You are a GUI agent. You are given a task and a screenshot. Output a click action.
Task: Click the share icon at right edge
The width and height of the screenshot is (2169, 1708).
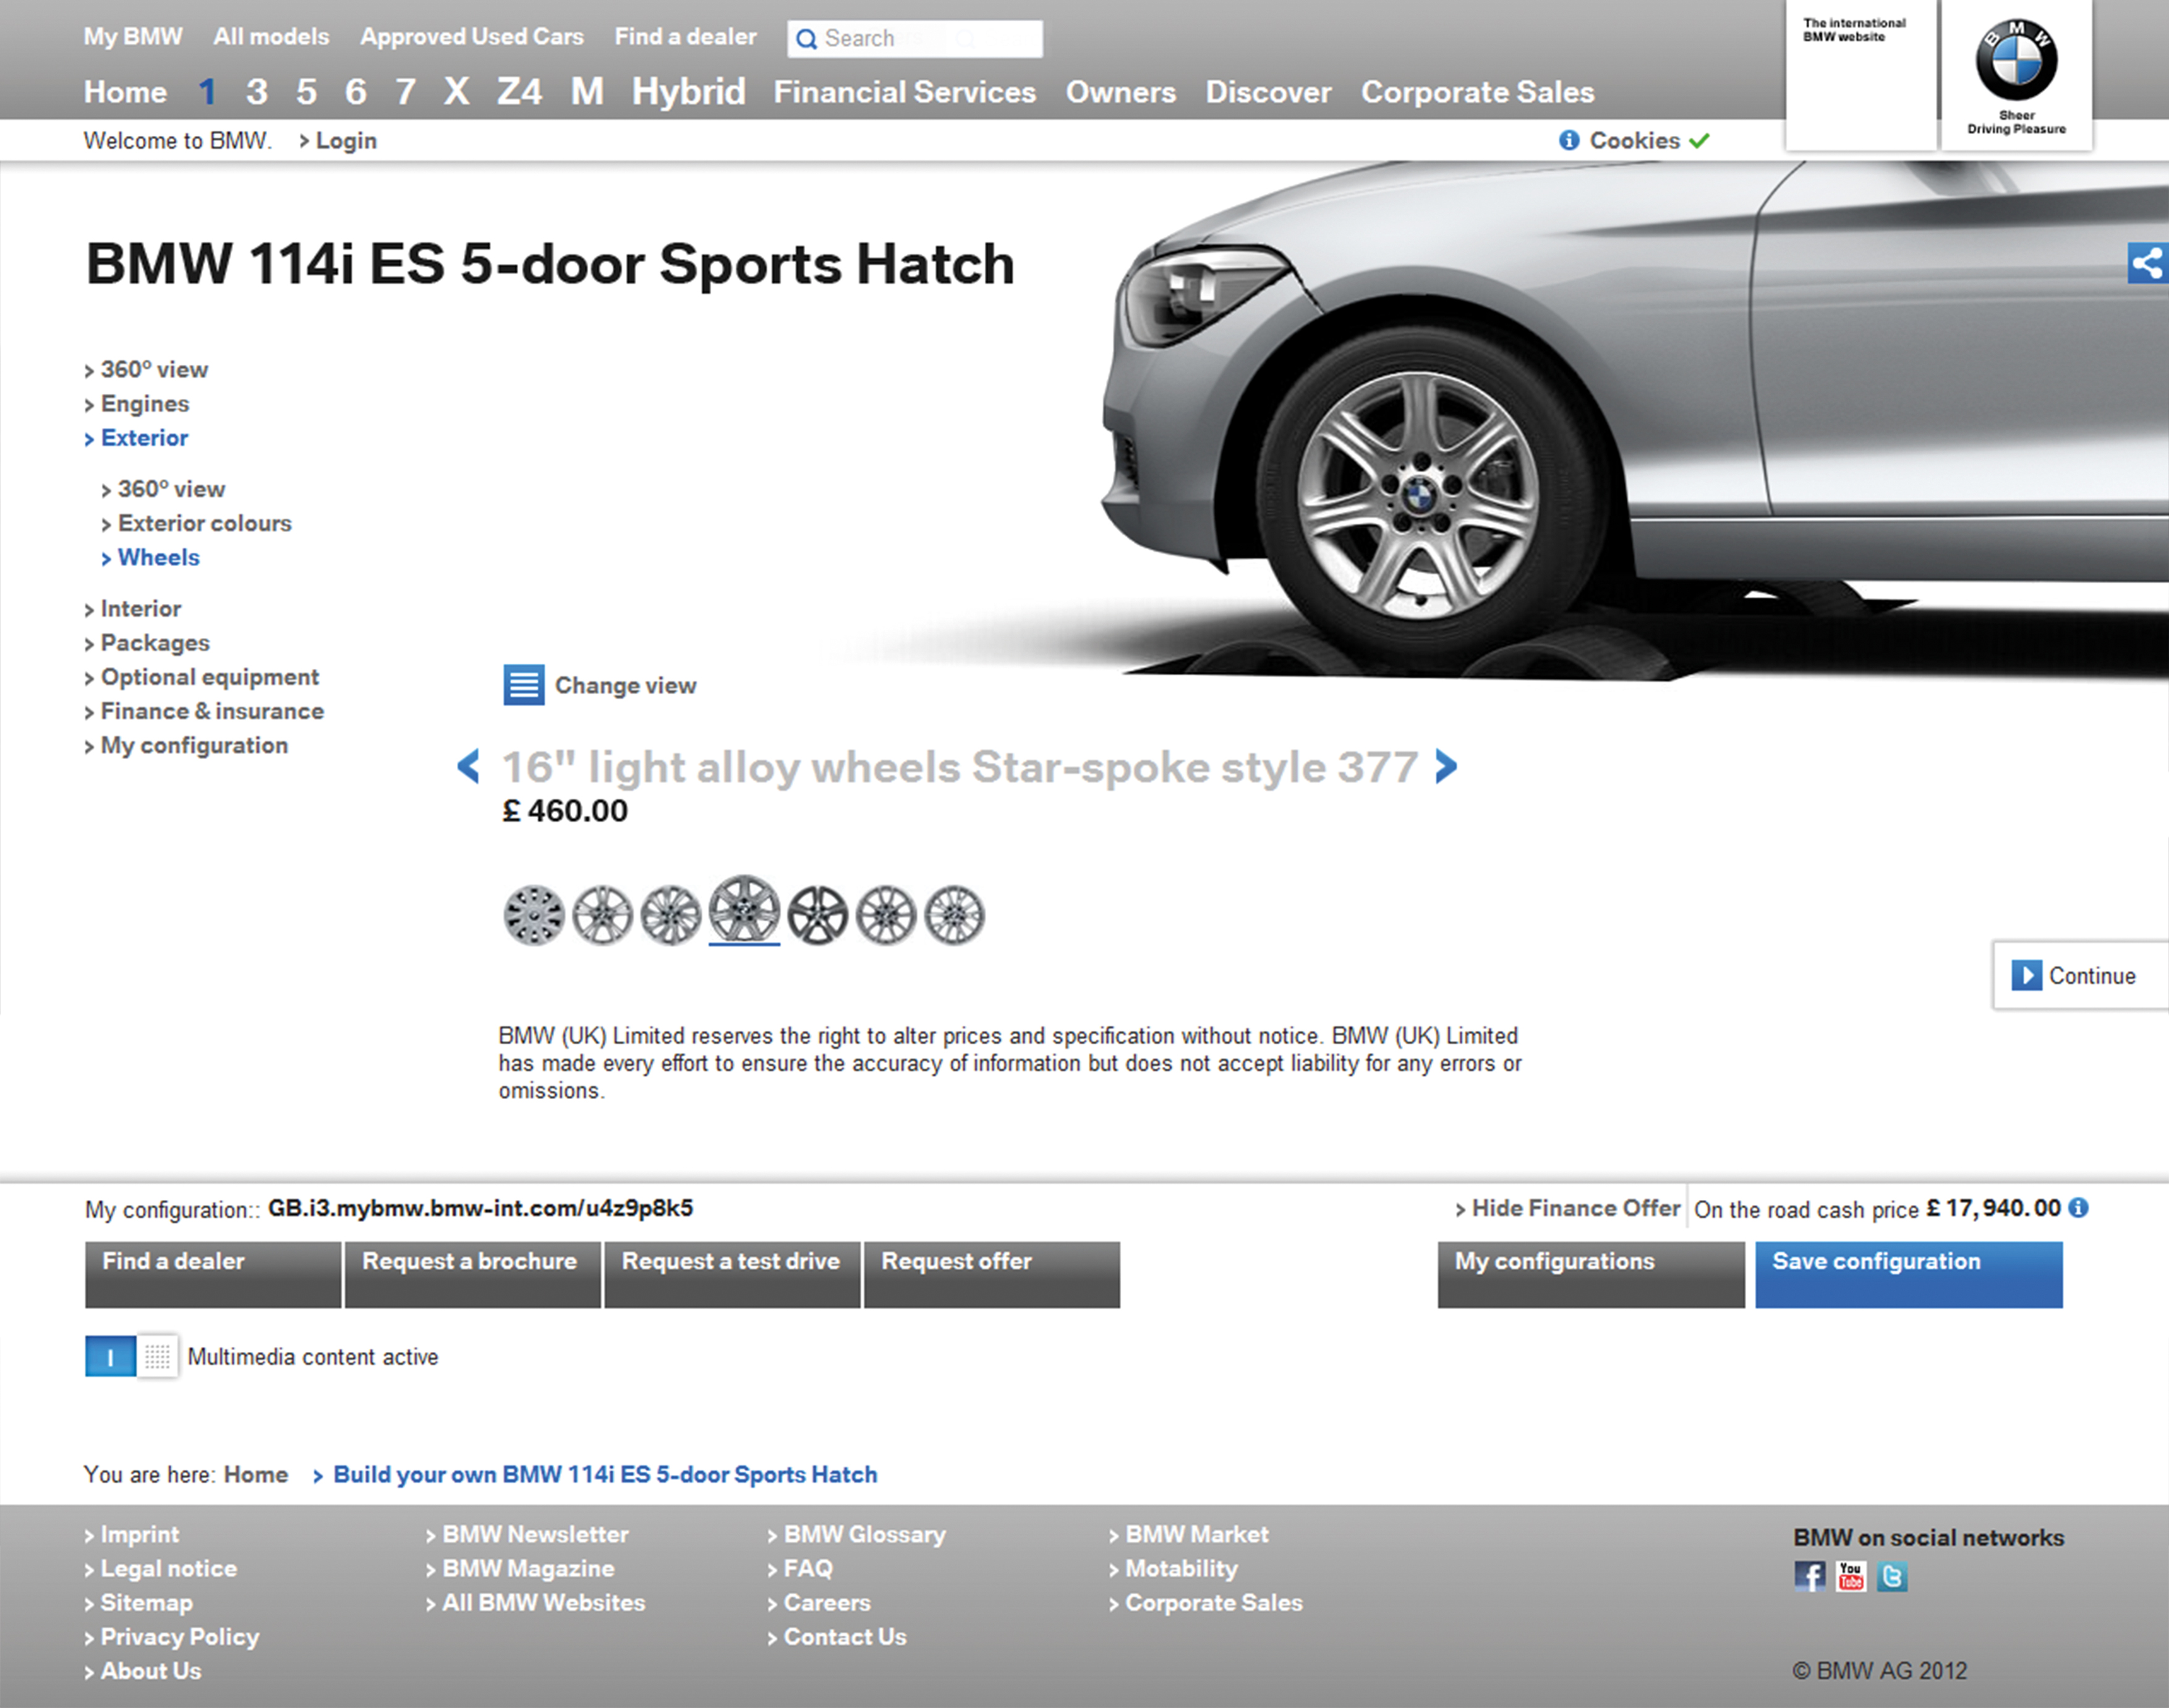(x=2147, y=263)
